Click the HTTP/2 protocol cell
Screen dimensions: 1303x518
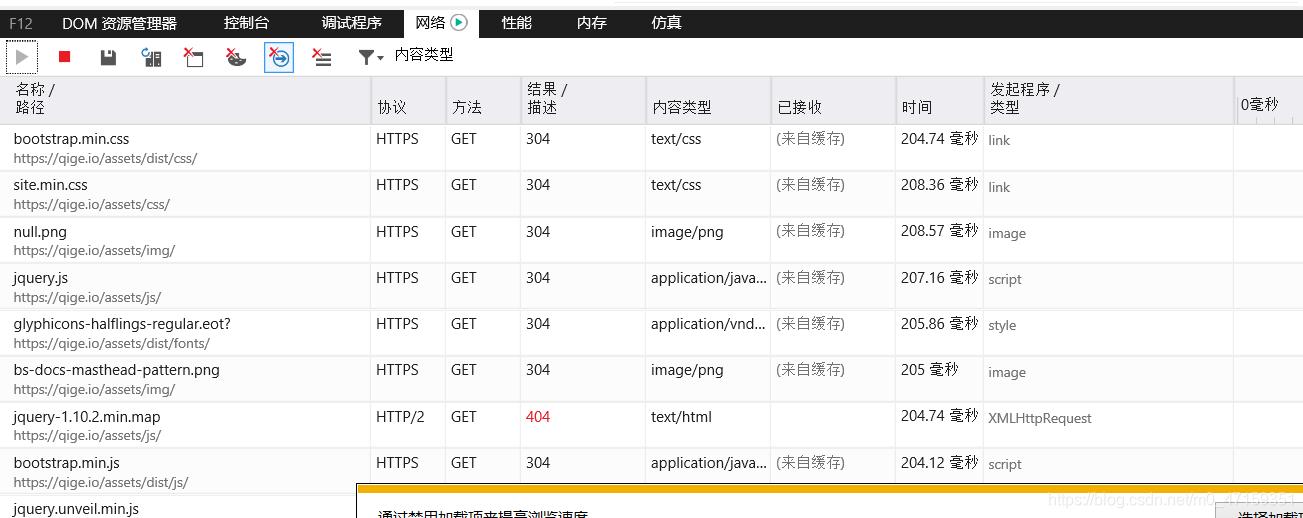click(400, 416)
